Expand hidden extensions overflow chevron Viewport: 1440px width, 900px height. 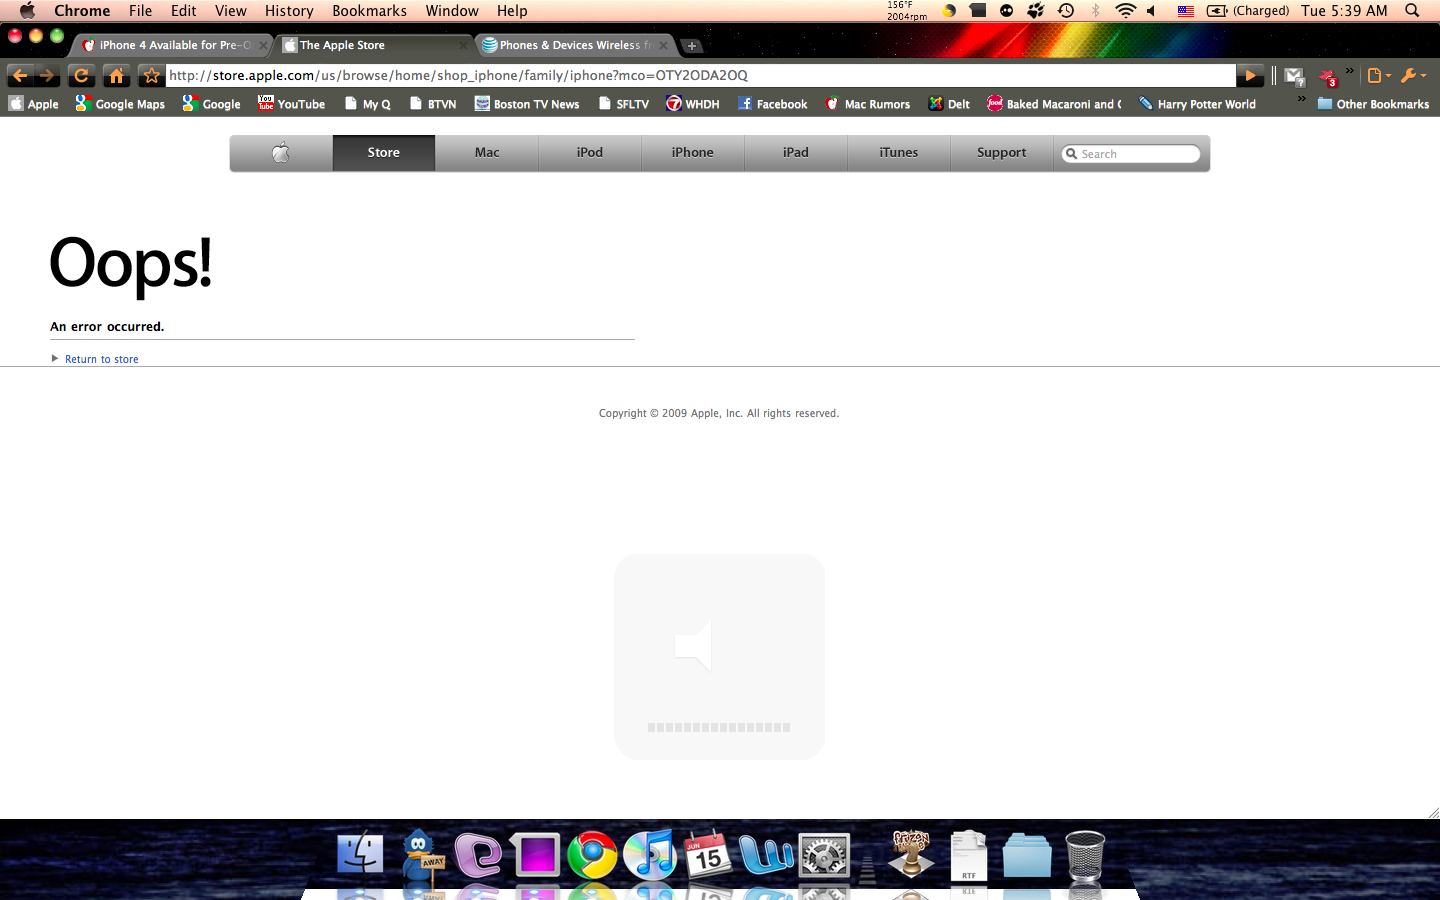tap(1350, 71)
